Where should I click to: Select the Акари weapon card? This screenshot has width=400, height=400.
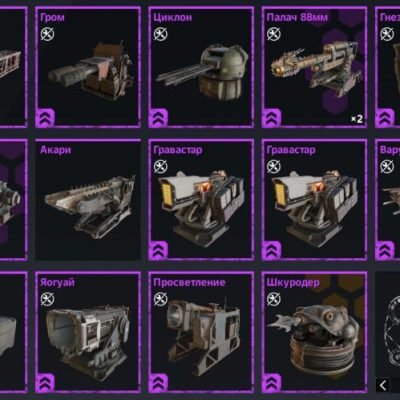click(88, 199)
